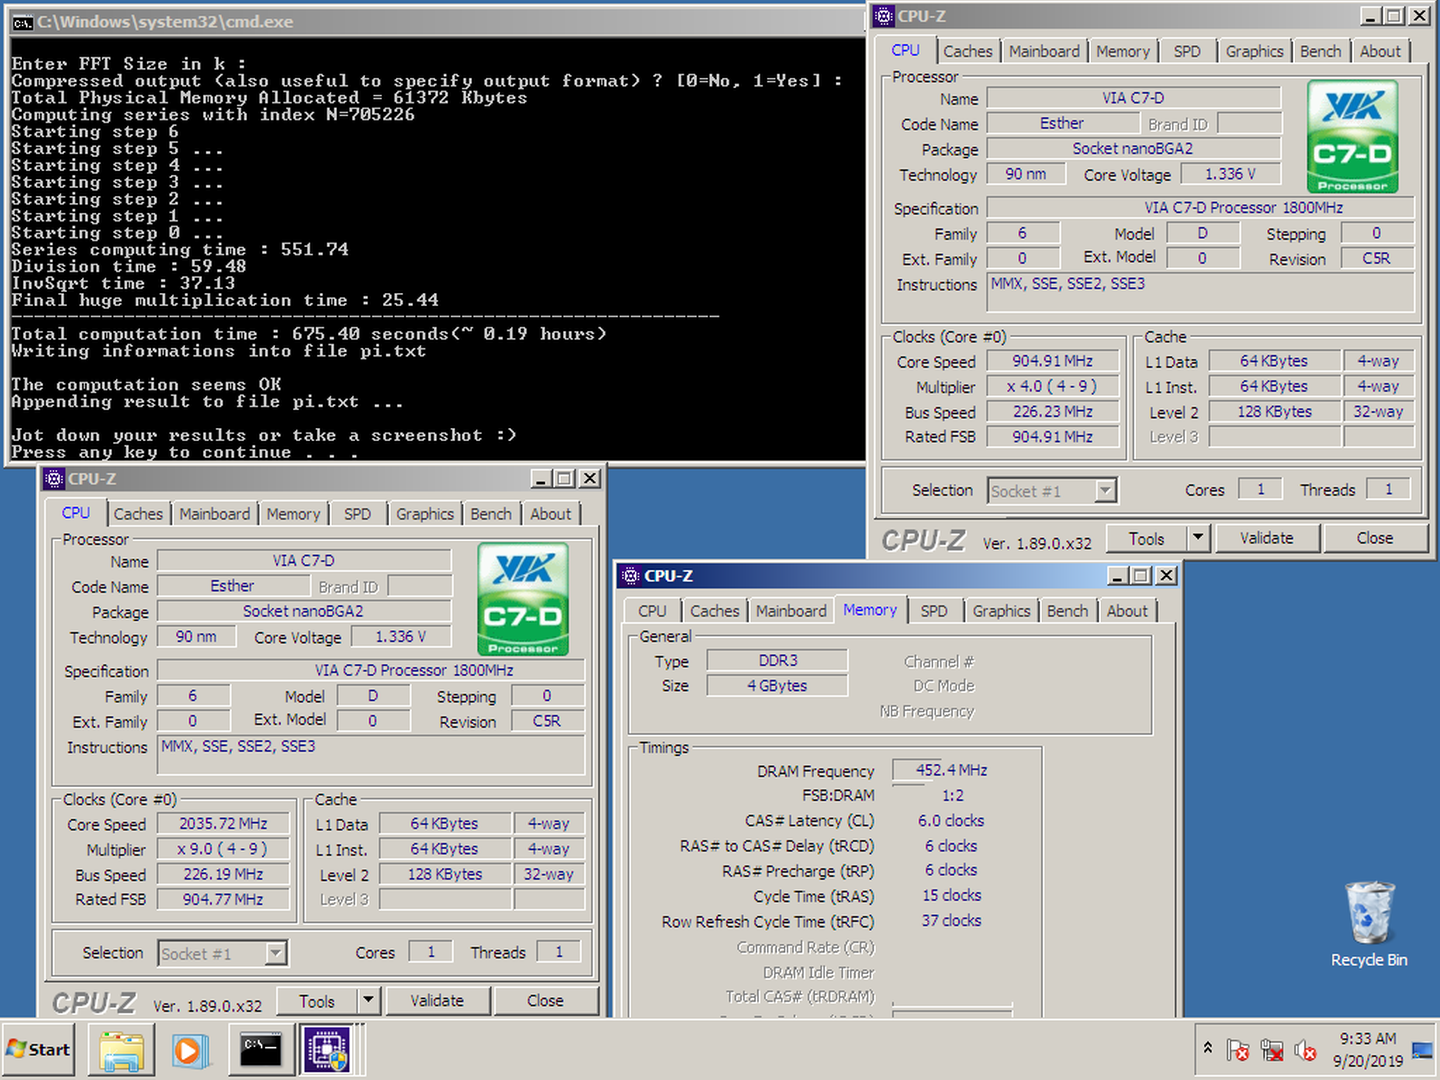Screen dimensions: 1440x1080
Task: Click Show desktop icon beside the clock
Action: [1422, 1050]
